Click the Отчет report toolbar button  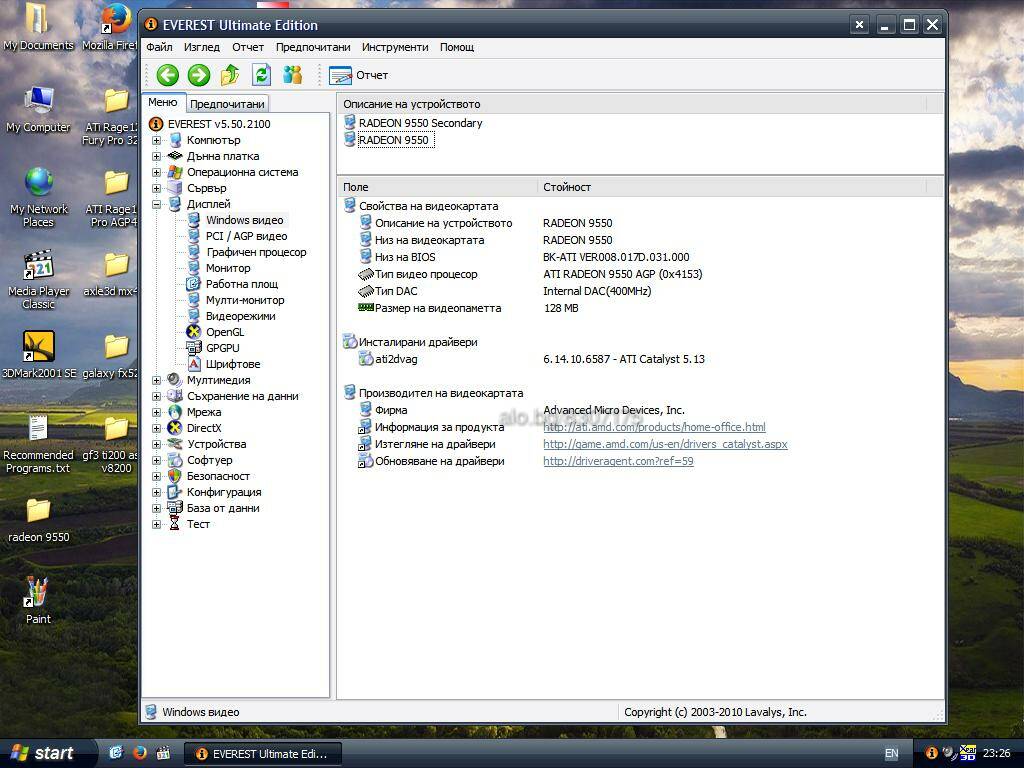pos(359,75)
